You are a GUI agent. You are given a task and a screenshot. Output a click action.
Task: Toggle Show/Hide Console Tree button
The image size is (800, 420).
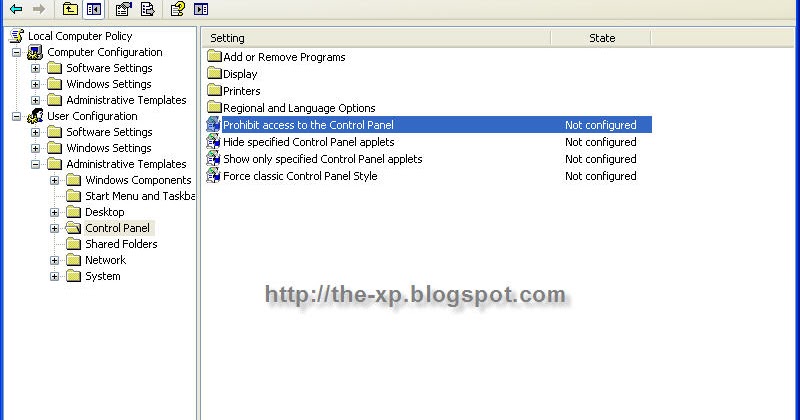94,9
